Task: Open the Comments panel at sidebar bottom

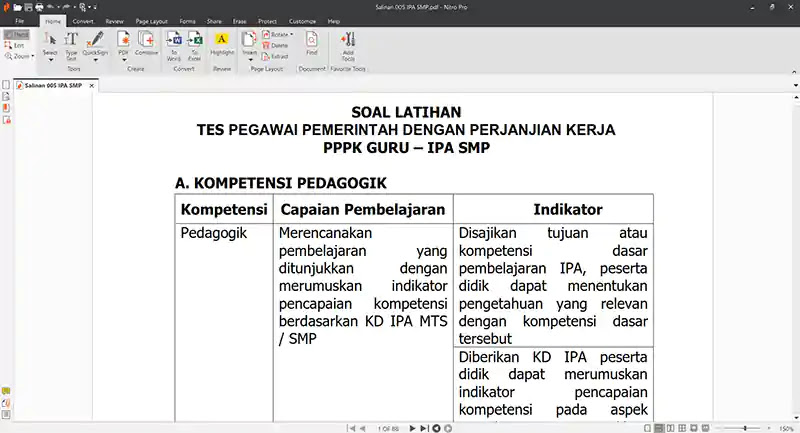Action: pos(6,391)
